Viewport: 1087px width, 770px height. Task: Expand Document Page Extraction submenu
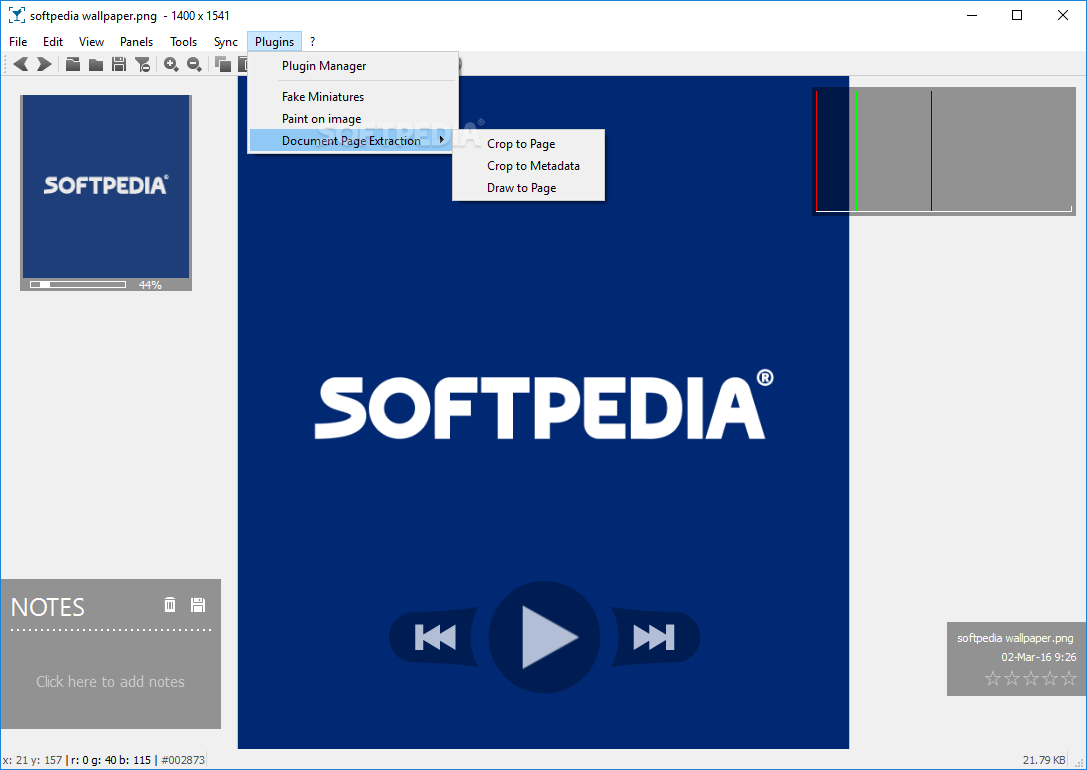351,141
